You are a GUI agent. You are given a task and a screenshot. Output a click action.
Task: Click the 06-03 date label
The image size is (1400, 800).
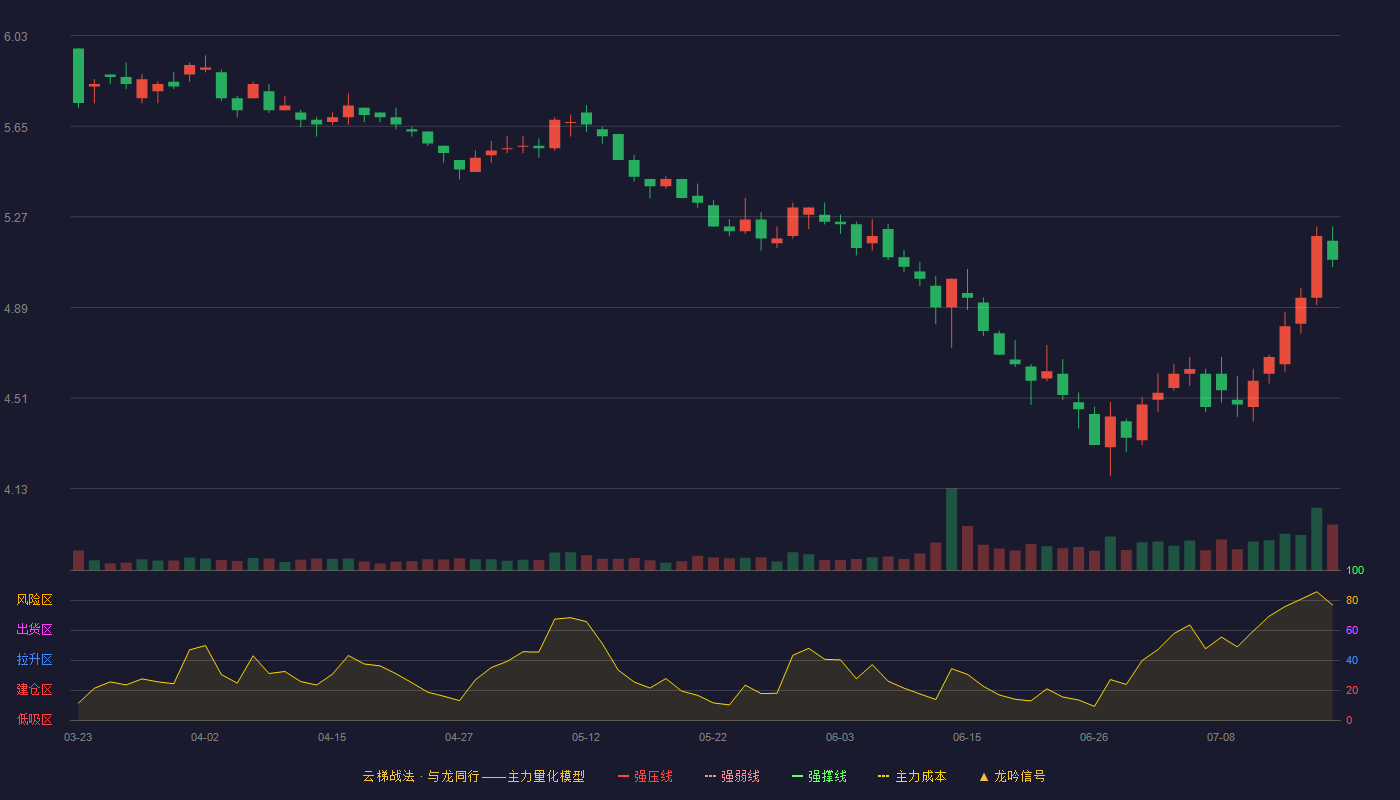840,737
